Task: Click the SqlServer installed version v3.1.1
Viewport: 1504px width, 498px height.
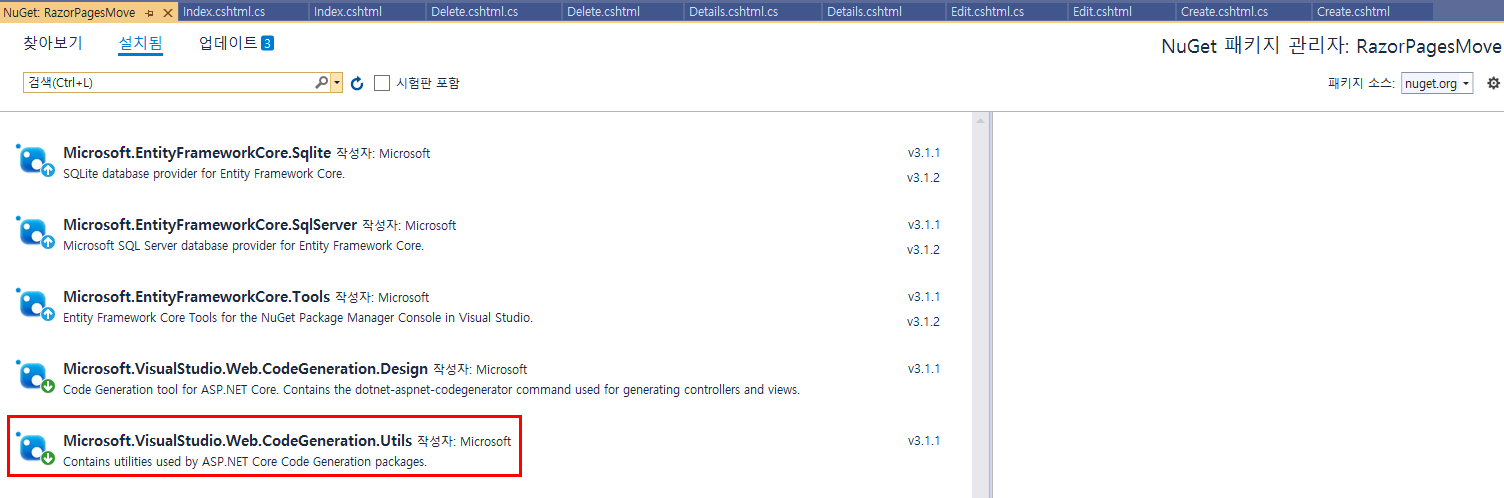Action: tap(923, 225)
